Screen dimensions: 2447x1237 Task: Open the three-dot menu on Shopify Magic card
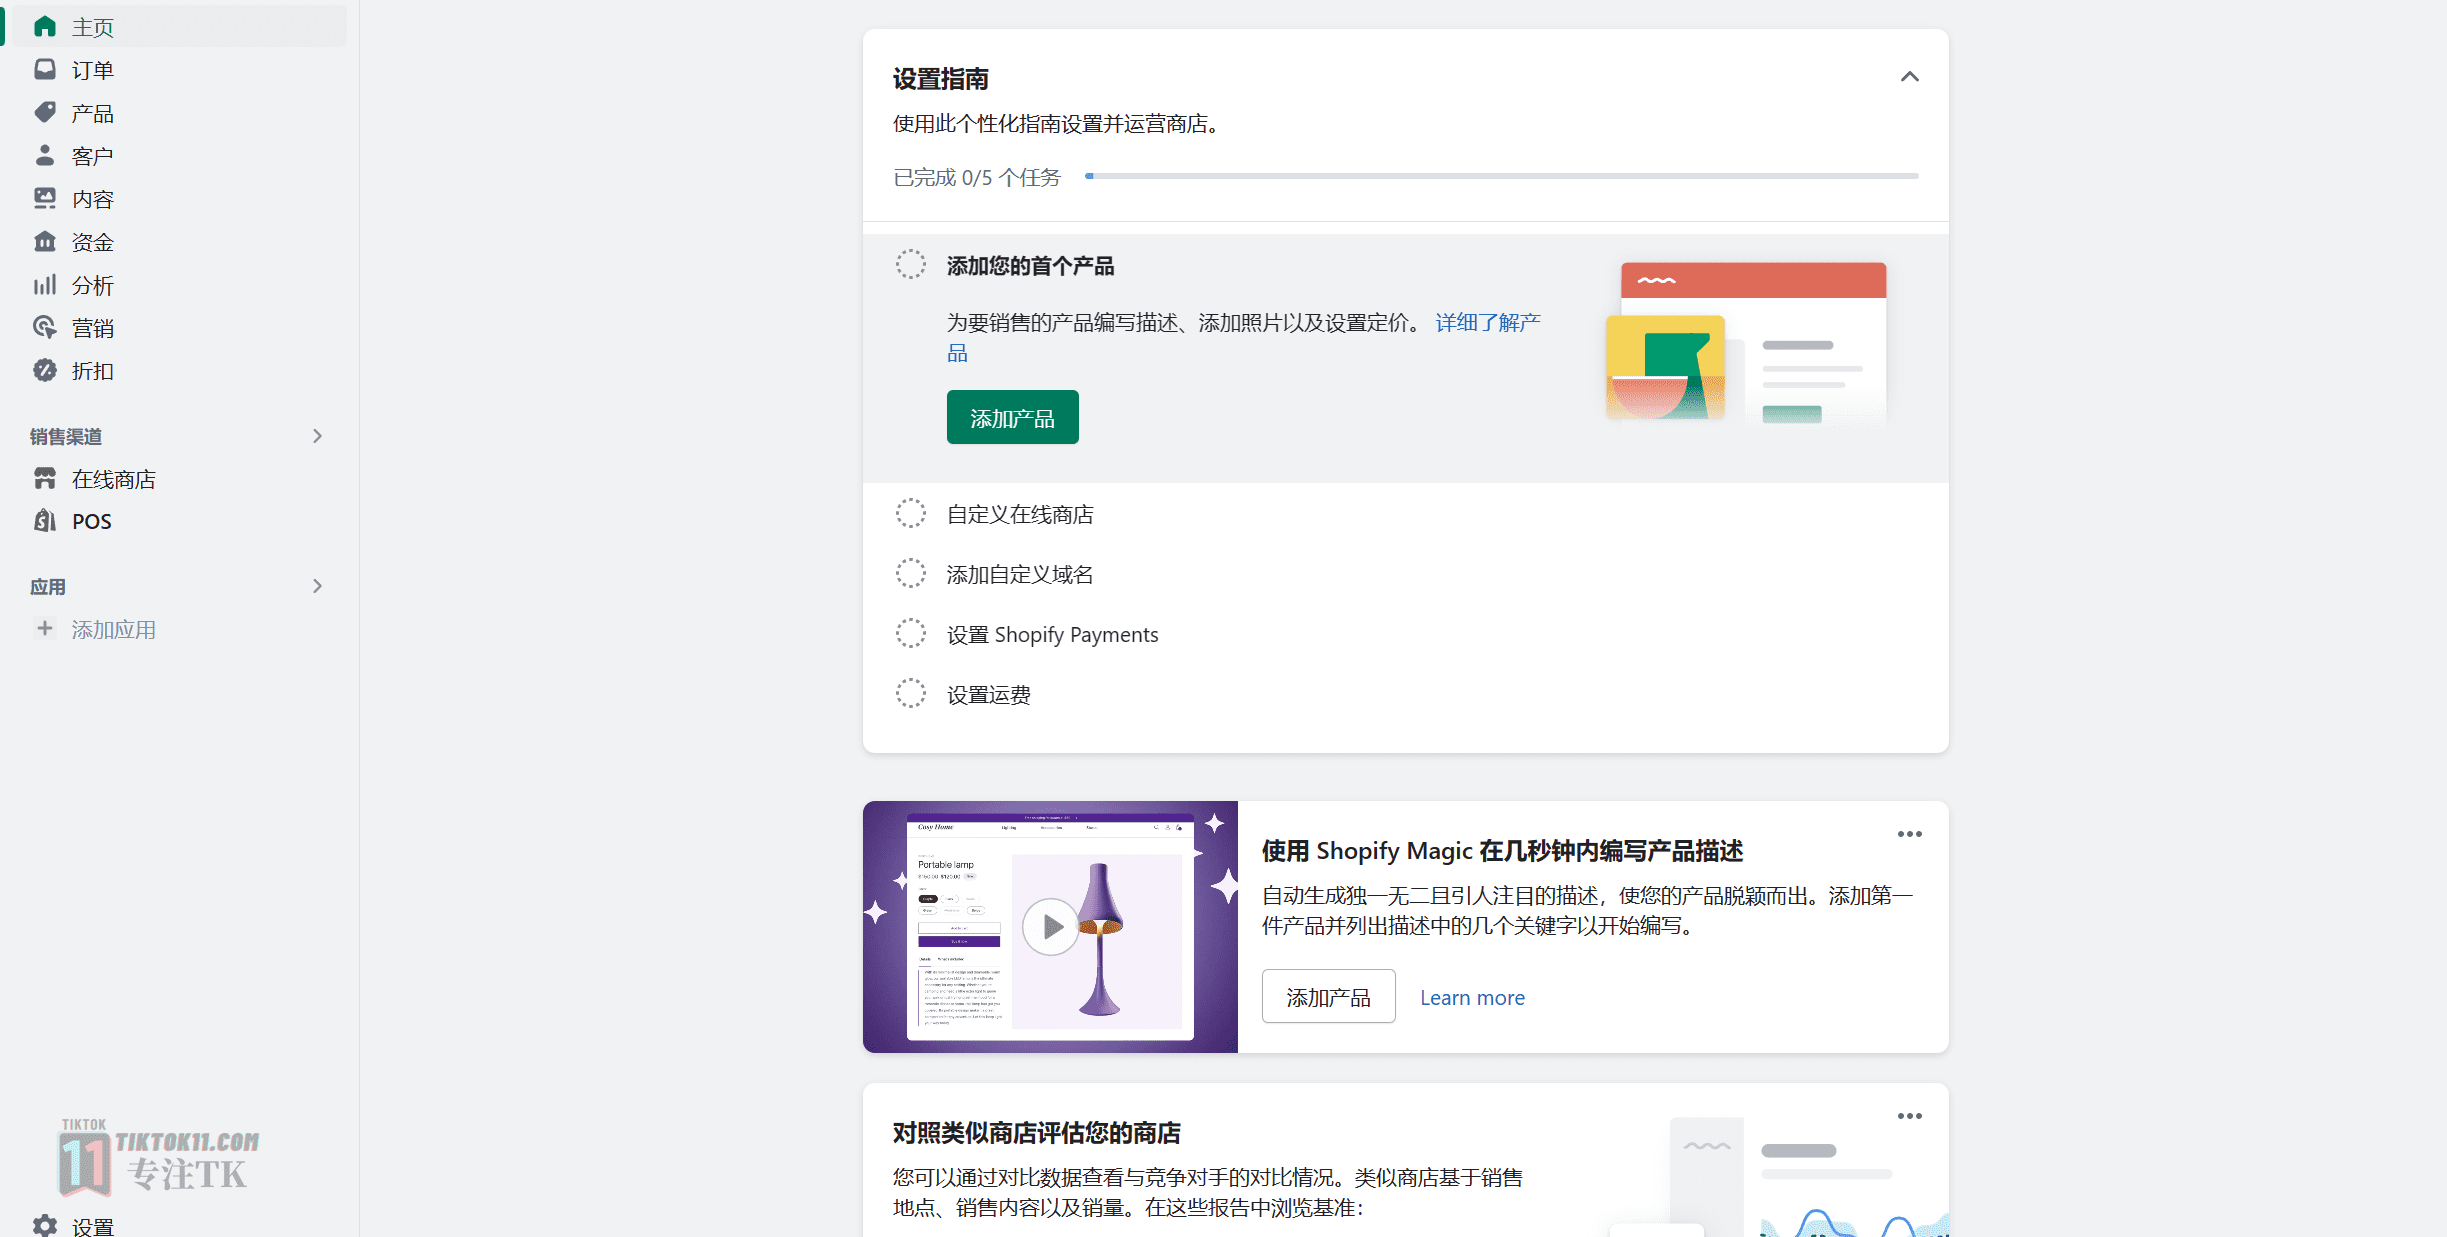1909,834
